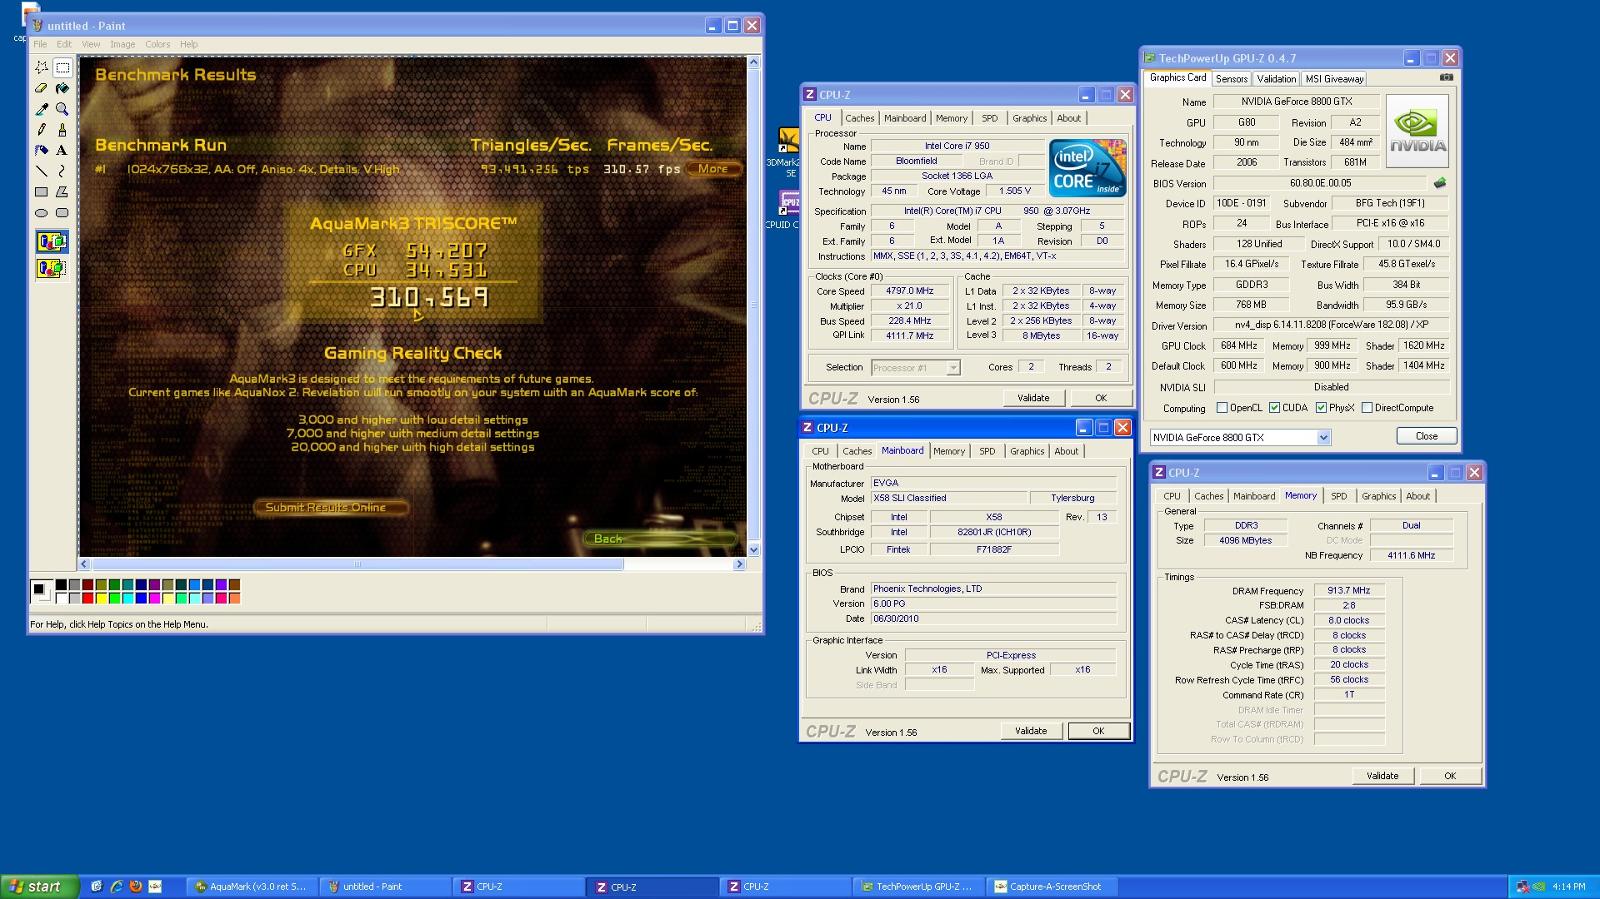This screenshot has height=899, width=1600.
Task: Open the 3DMark desktop shortcut icon
Action: [x=788, y=142]
